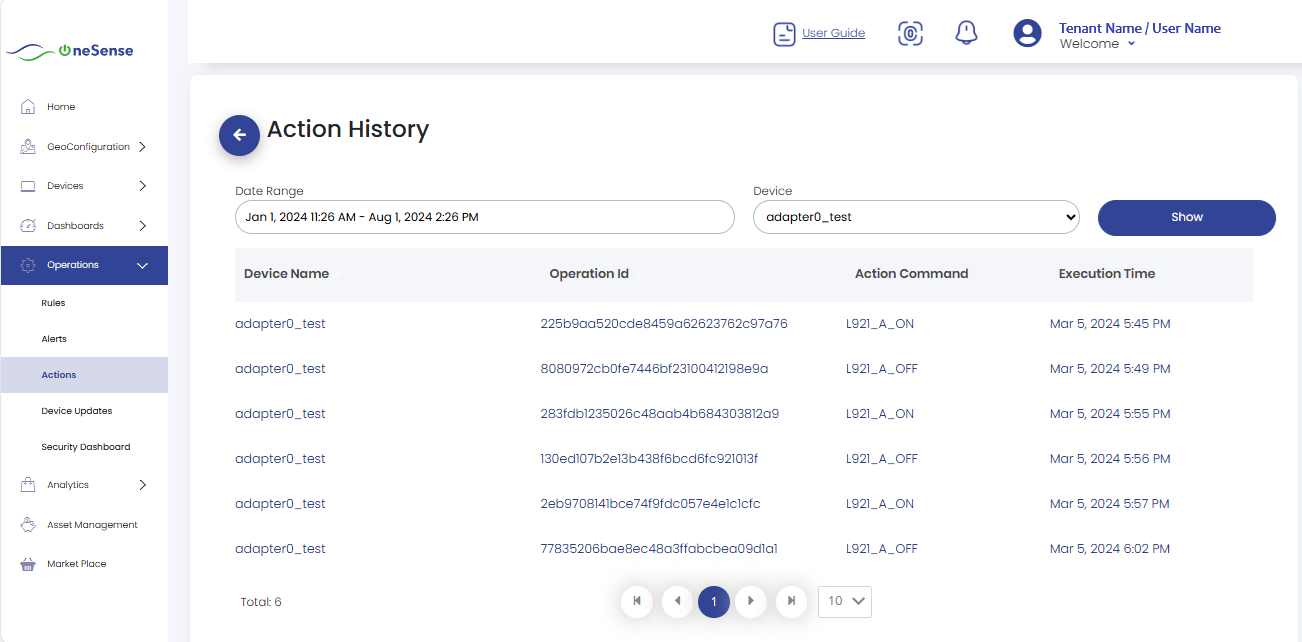Click the Show button
Viewport: 1302px width, 642px height.
point(1186,217)
